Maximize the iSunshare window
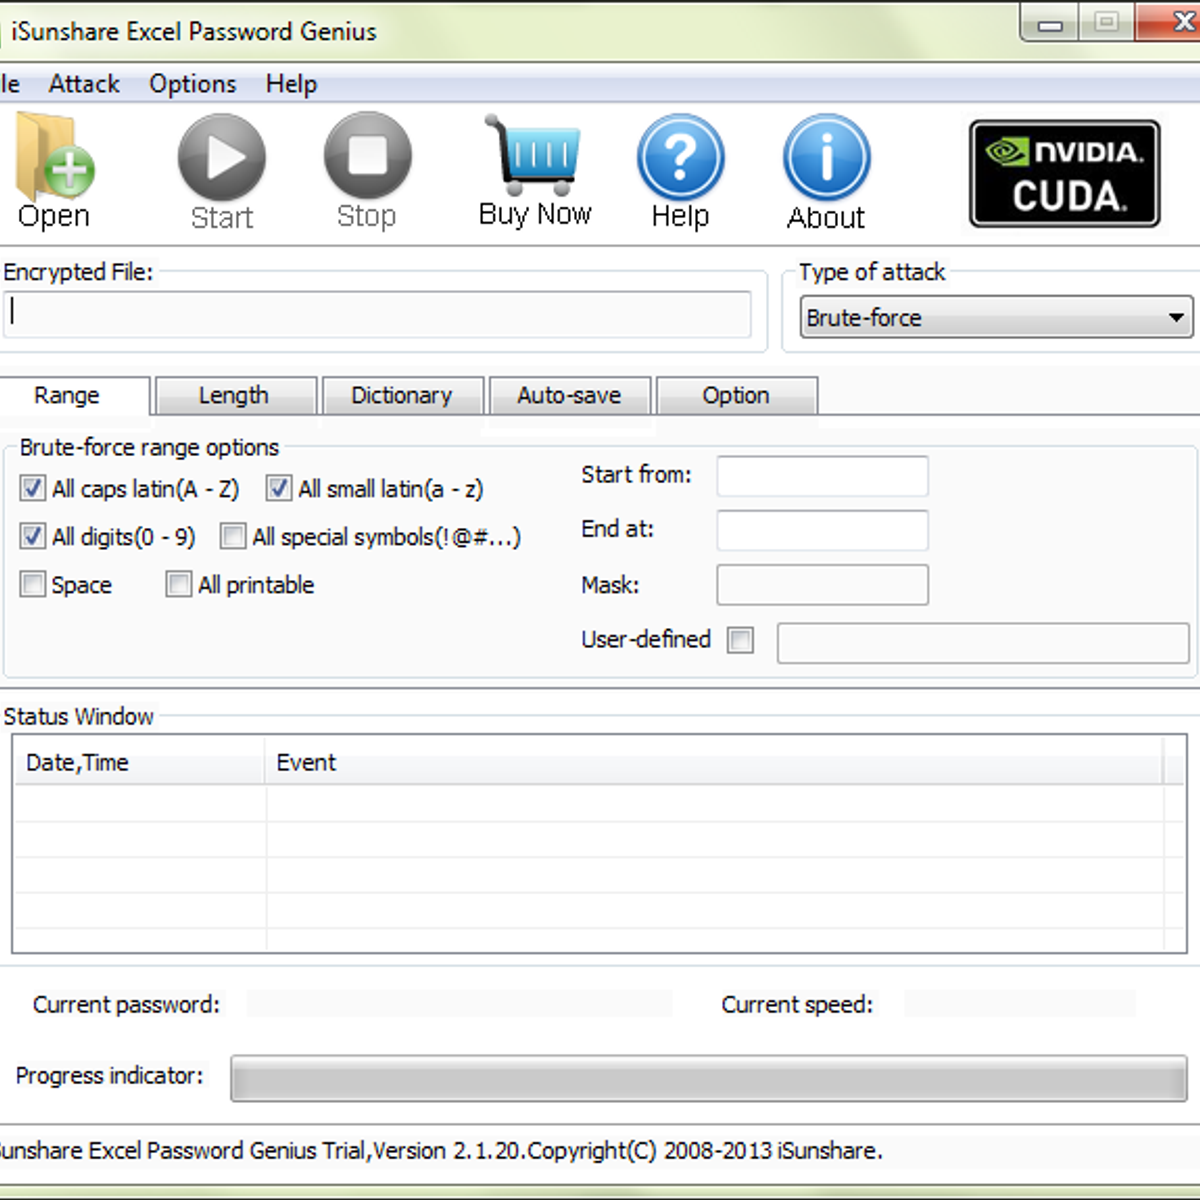This screenshot has height=1200, width=1200. coord(1106,24)
